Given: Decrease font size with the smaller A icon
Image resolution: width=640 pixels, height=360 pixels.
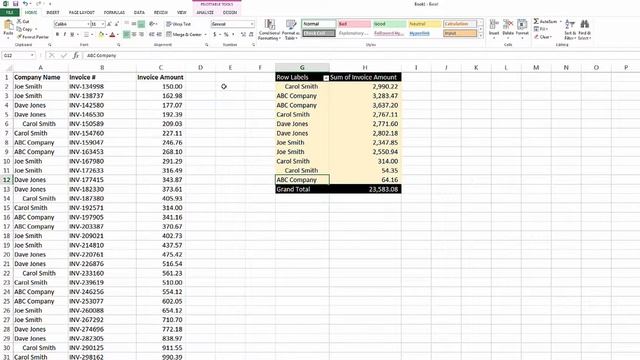Looking at the screenshot, I should click(117, 24).
